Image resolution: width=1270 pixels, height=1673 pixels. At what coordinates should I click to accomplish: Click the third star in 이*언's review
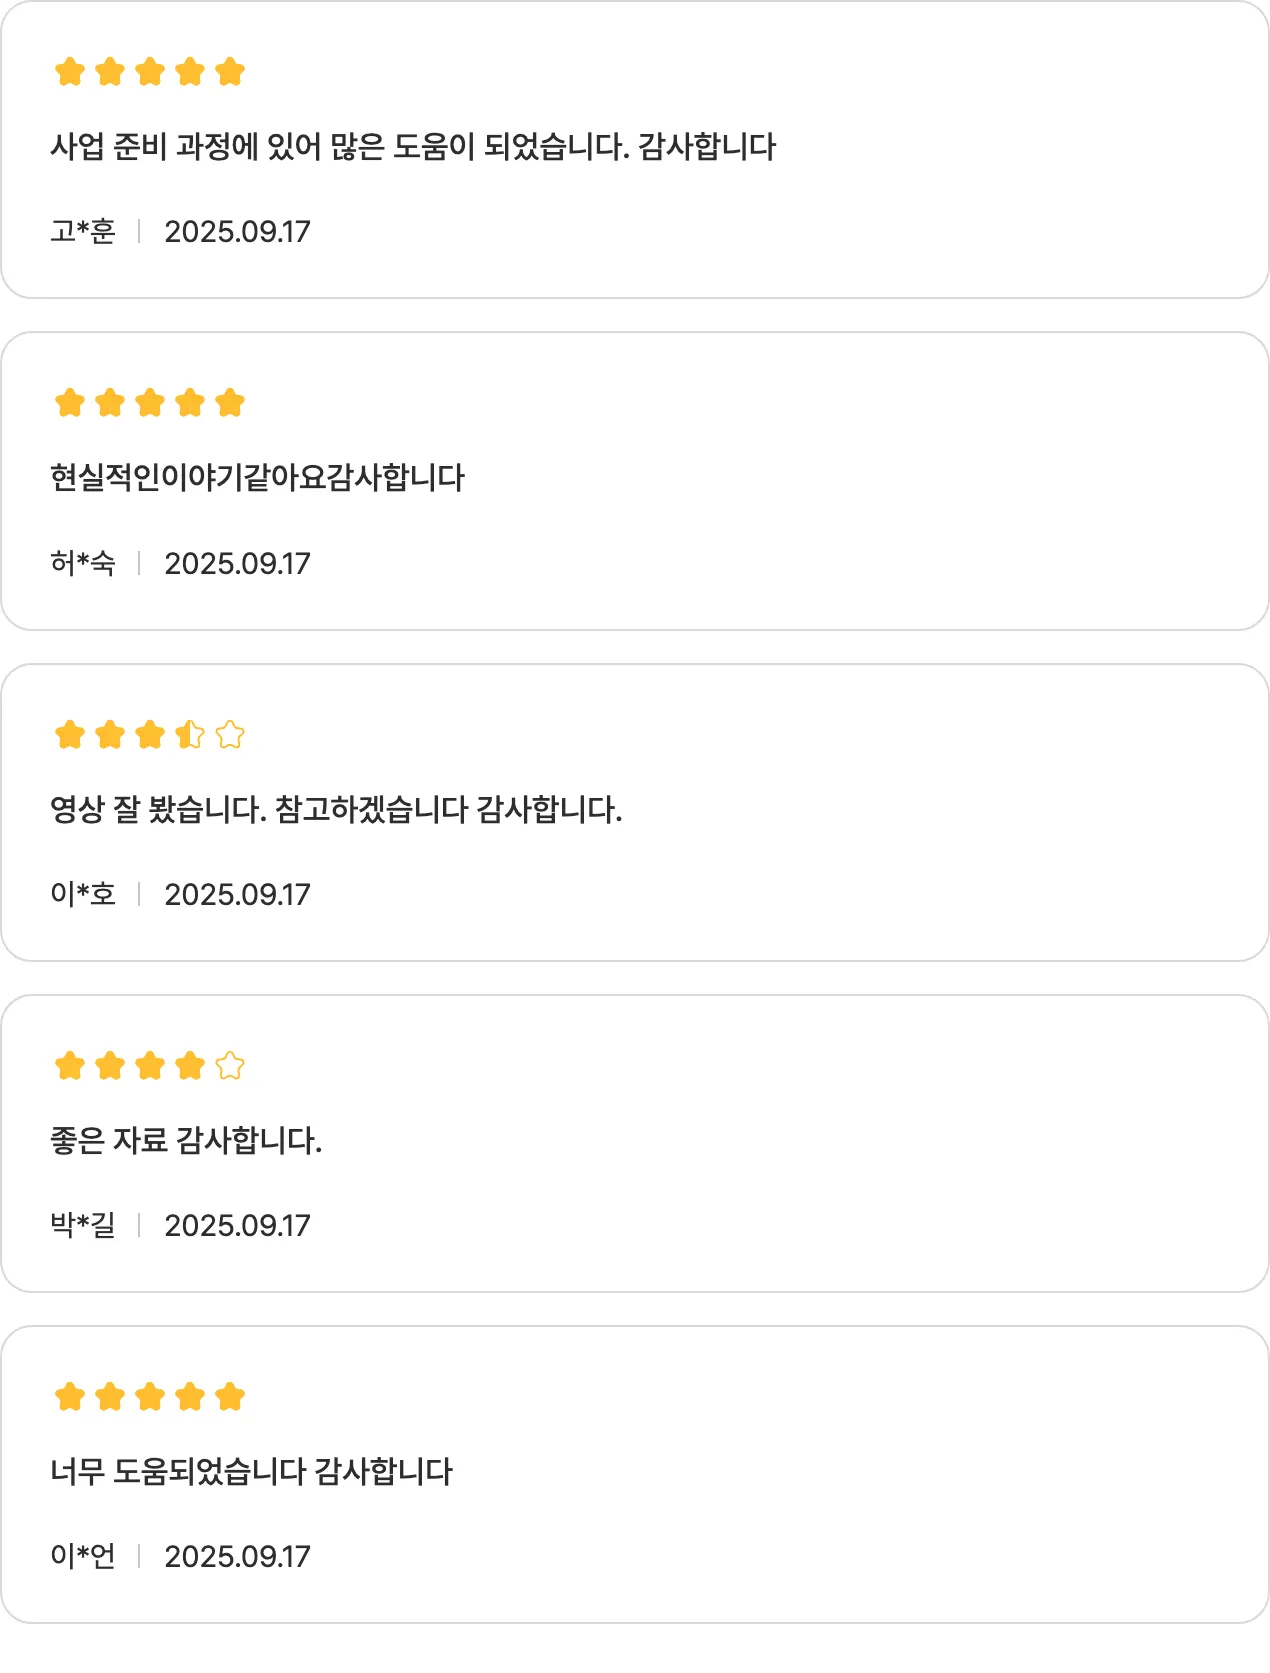click(x=150, y=1397)
